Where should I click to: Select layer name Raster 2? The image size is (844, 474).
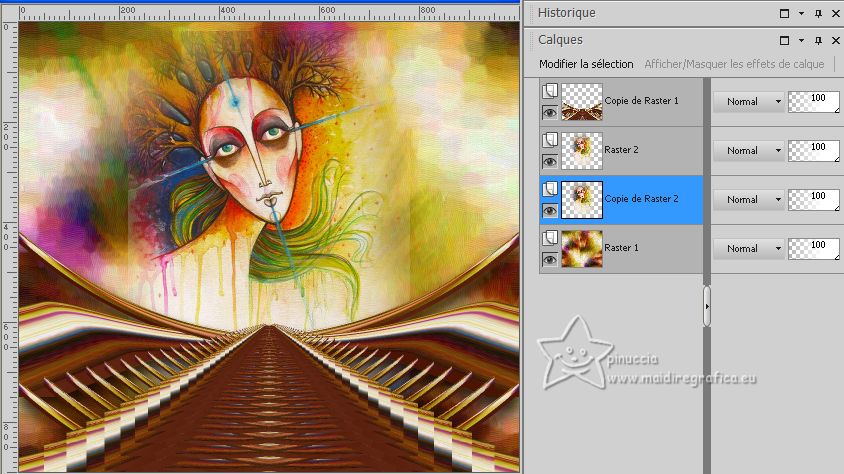[621, 150]
